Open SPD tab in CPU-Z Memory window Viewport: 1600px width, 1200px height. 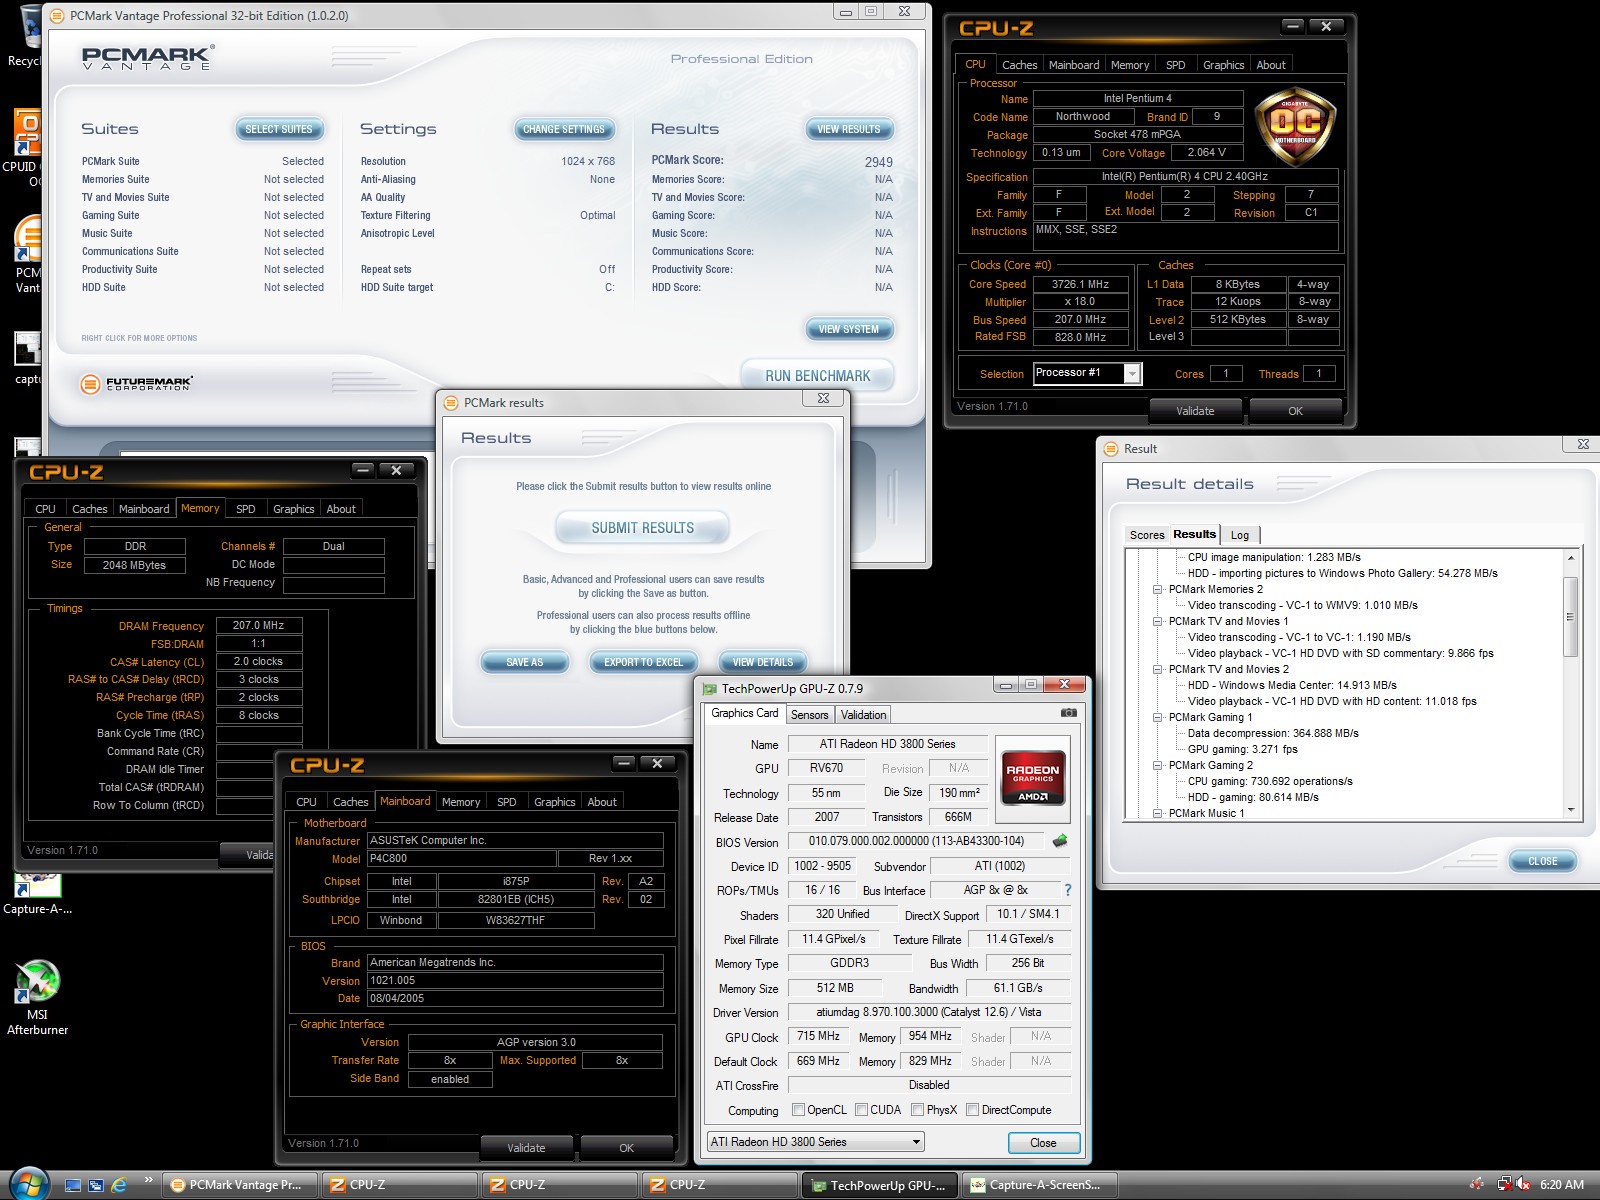coord(245,509)
